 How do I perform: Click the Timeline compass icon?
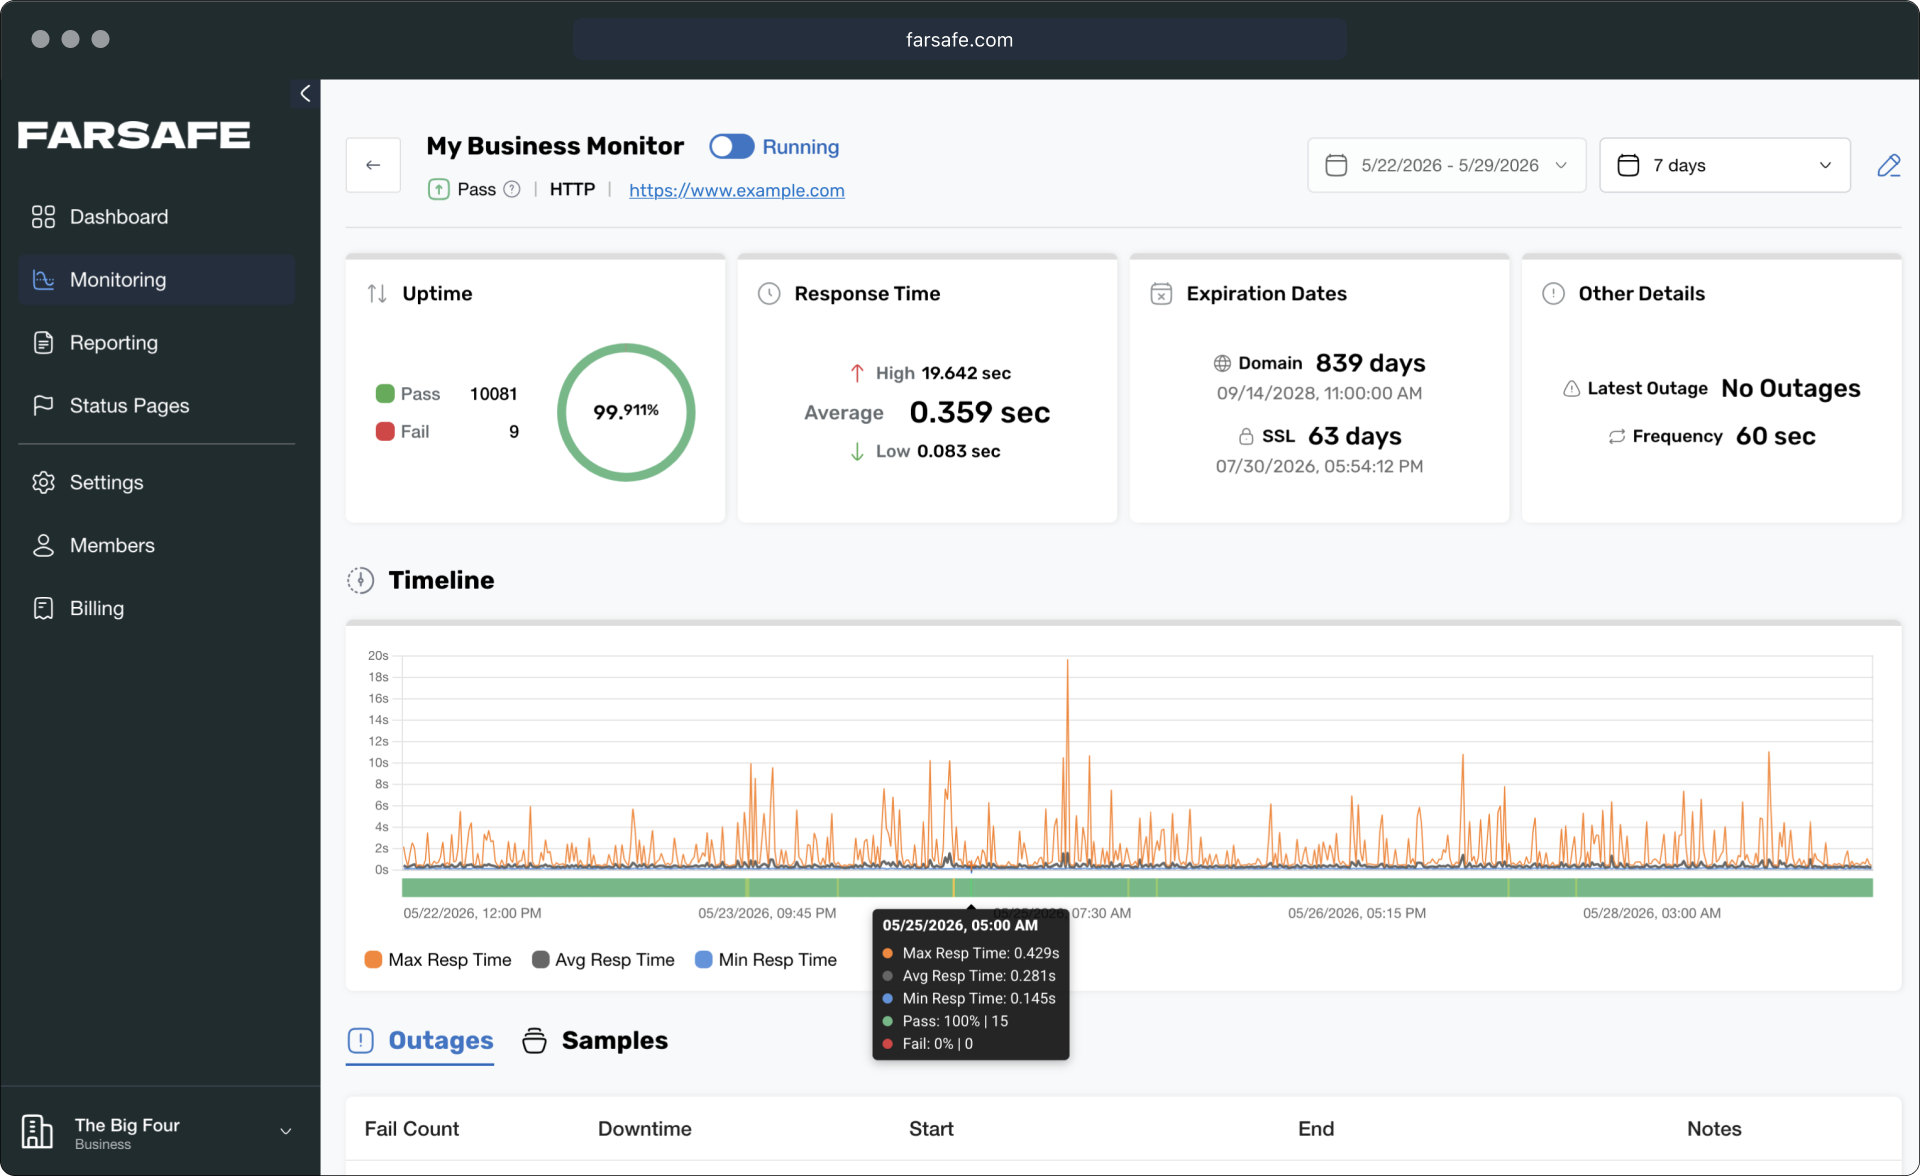point(361,580)
